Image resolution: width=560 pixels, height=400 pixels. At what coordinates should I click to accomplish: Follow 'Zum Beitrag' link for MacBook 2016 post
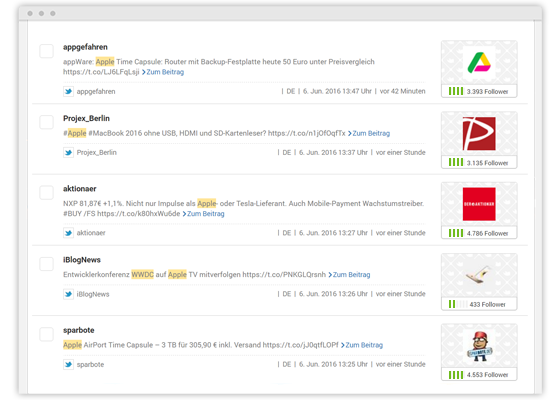(x=369, y=134)
